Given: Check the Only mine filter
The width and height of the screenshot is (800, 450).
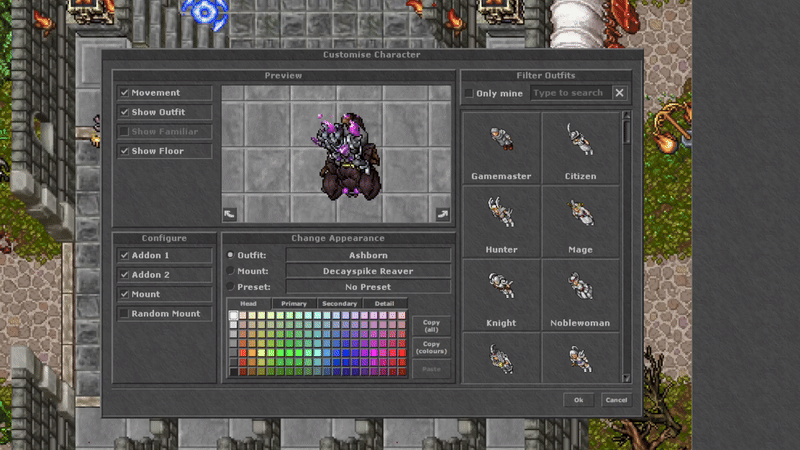Looking at the screenshot, I should (x=469, y=93).
